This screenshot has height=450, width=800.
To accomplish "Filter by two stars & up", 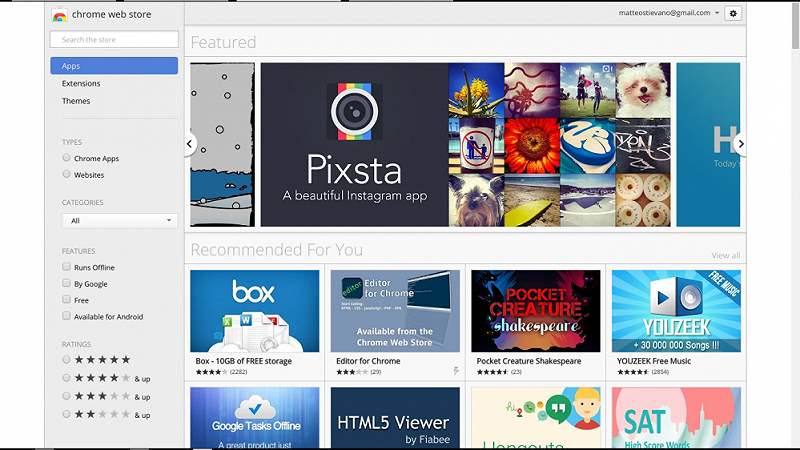I will 66,414.
